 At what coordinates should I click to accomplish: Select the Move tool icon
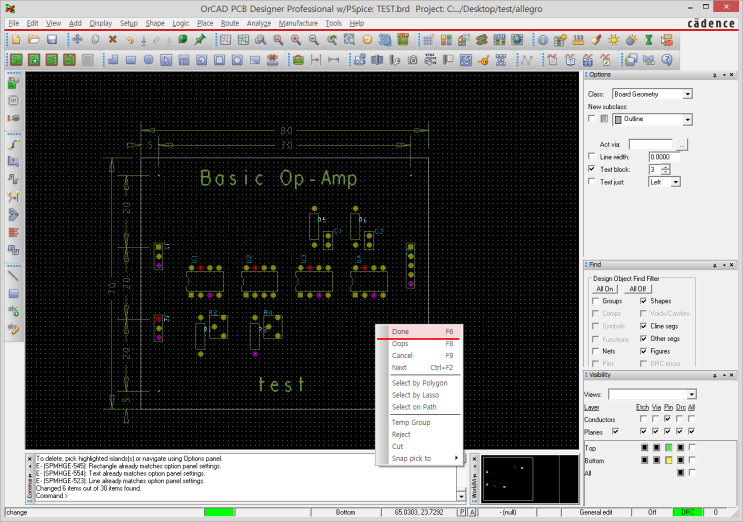coord(78,40)
